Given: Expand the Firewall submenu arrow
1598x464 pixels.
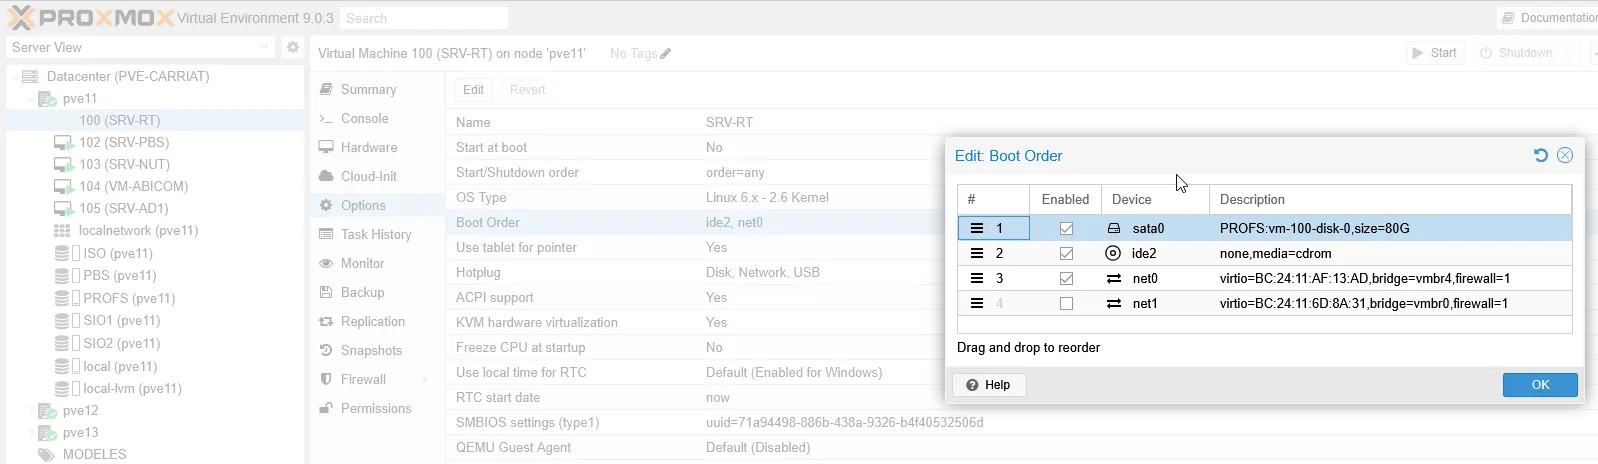Looking at the screenshot, I should coord(425,380).
